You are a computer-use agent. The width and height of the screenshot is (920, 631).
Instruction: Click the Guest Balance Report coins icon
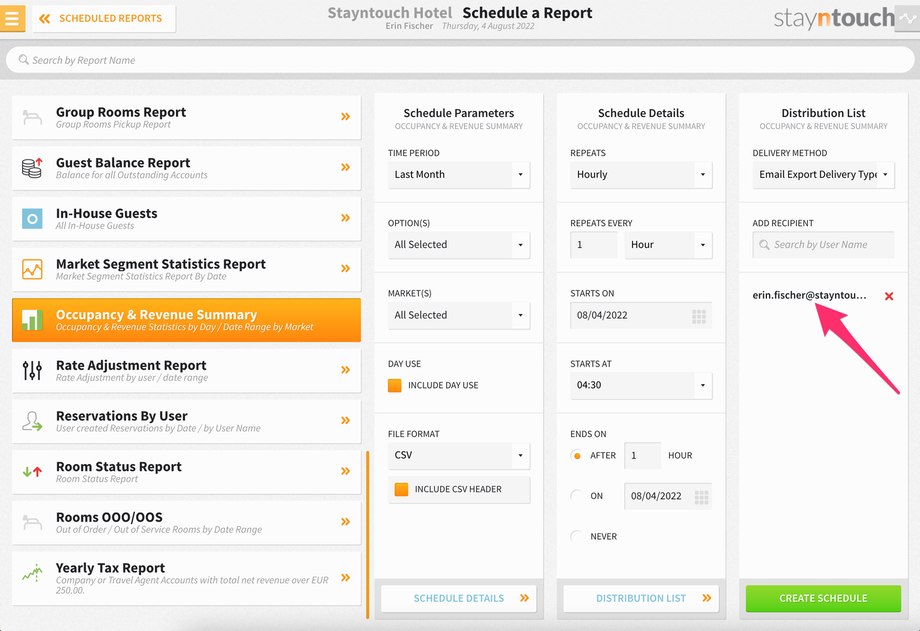[32, 168]
